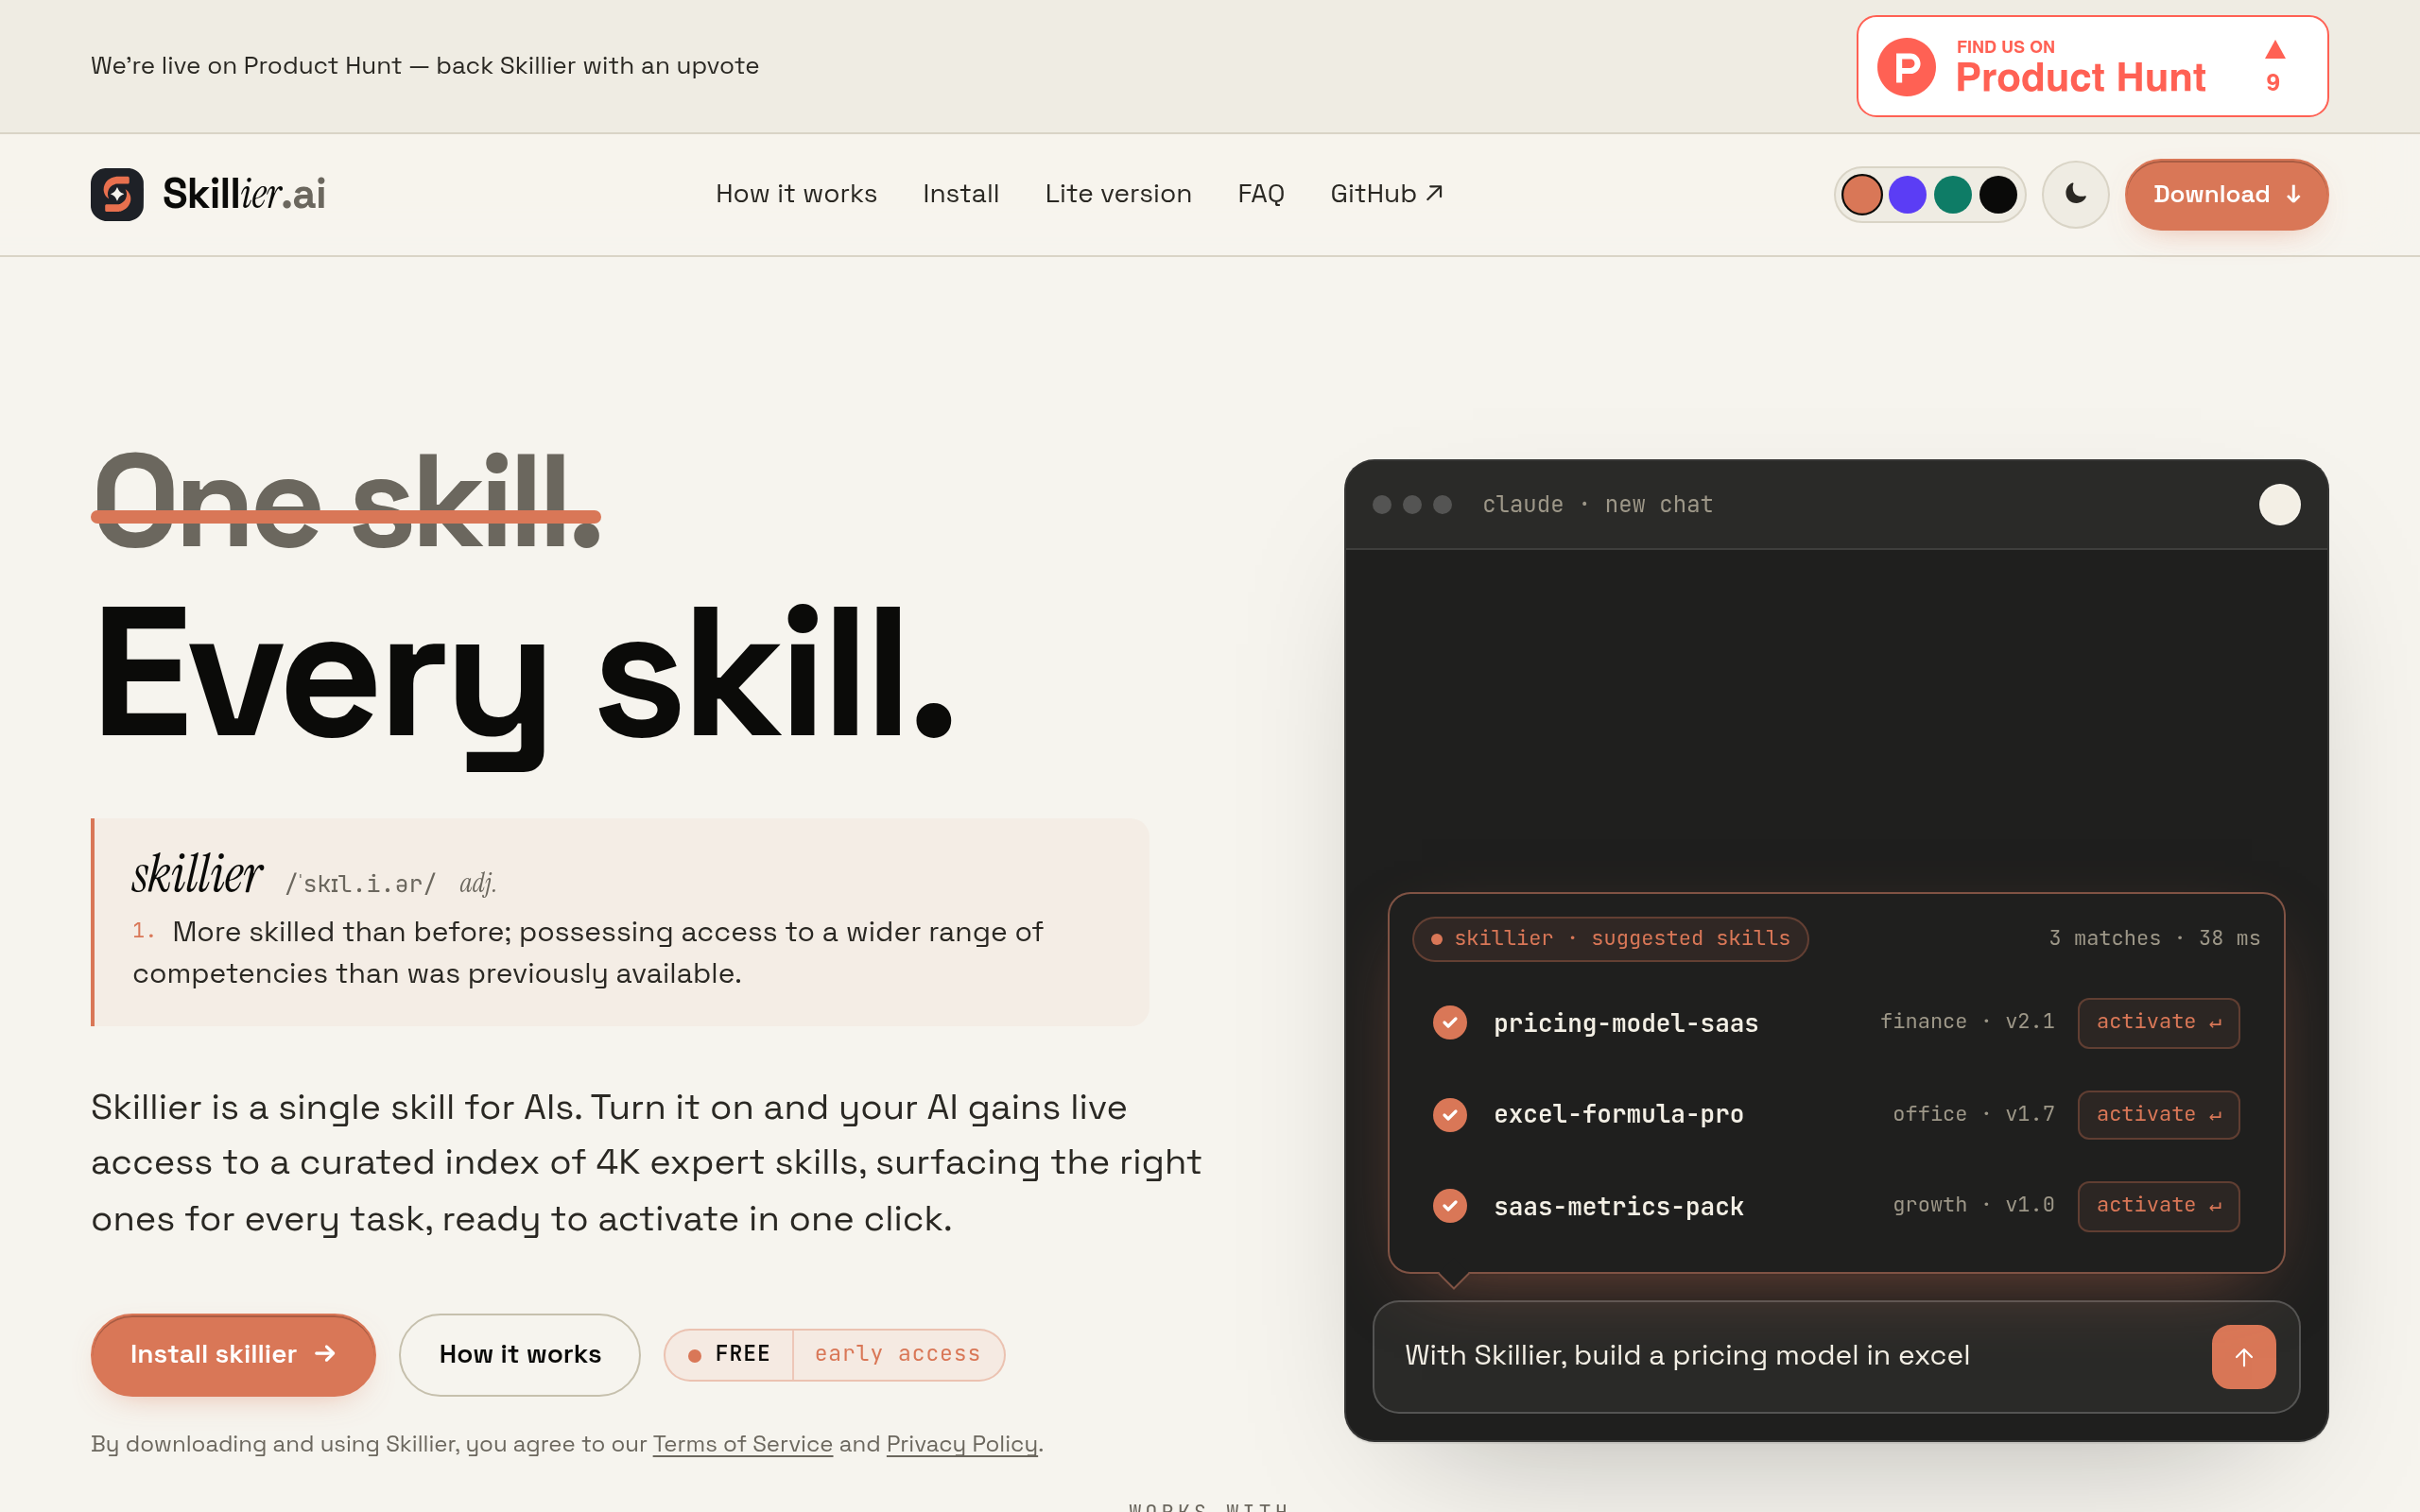Screen dimensions: 2420x1512
Task: Click the 'finance · v2.1' label
Action: point(1966,1021)
